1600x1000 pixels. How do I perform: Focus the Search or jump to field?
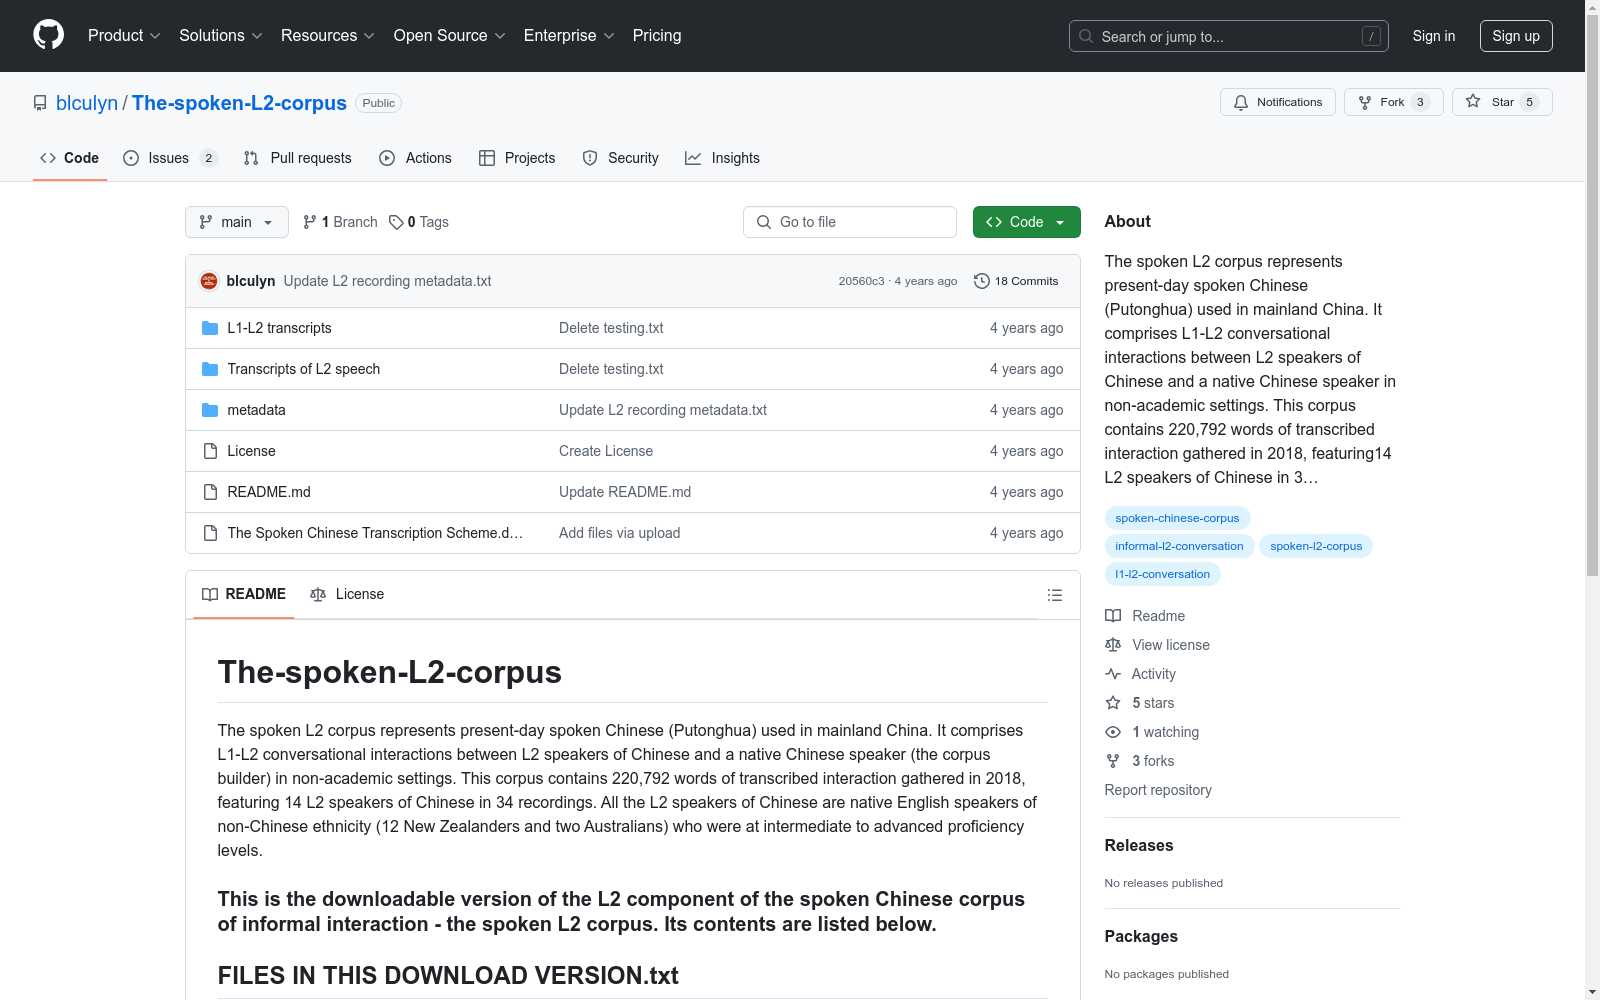click(x=1229, y=36)
